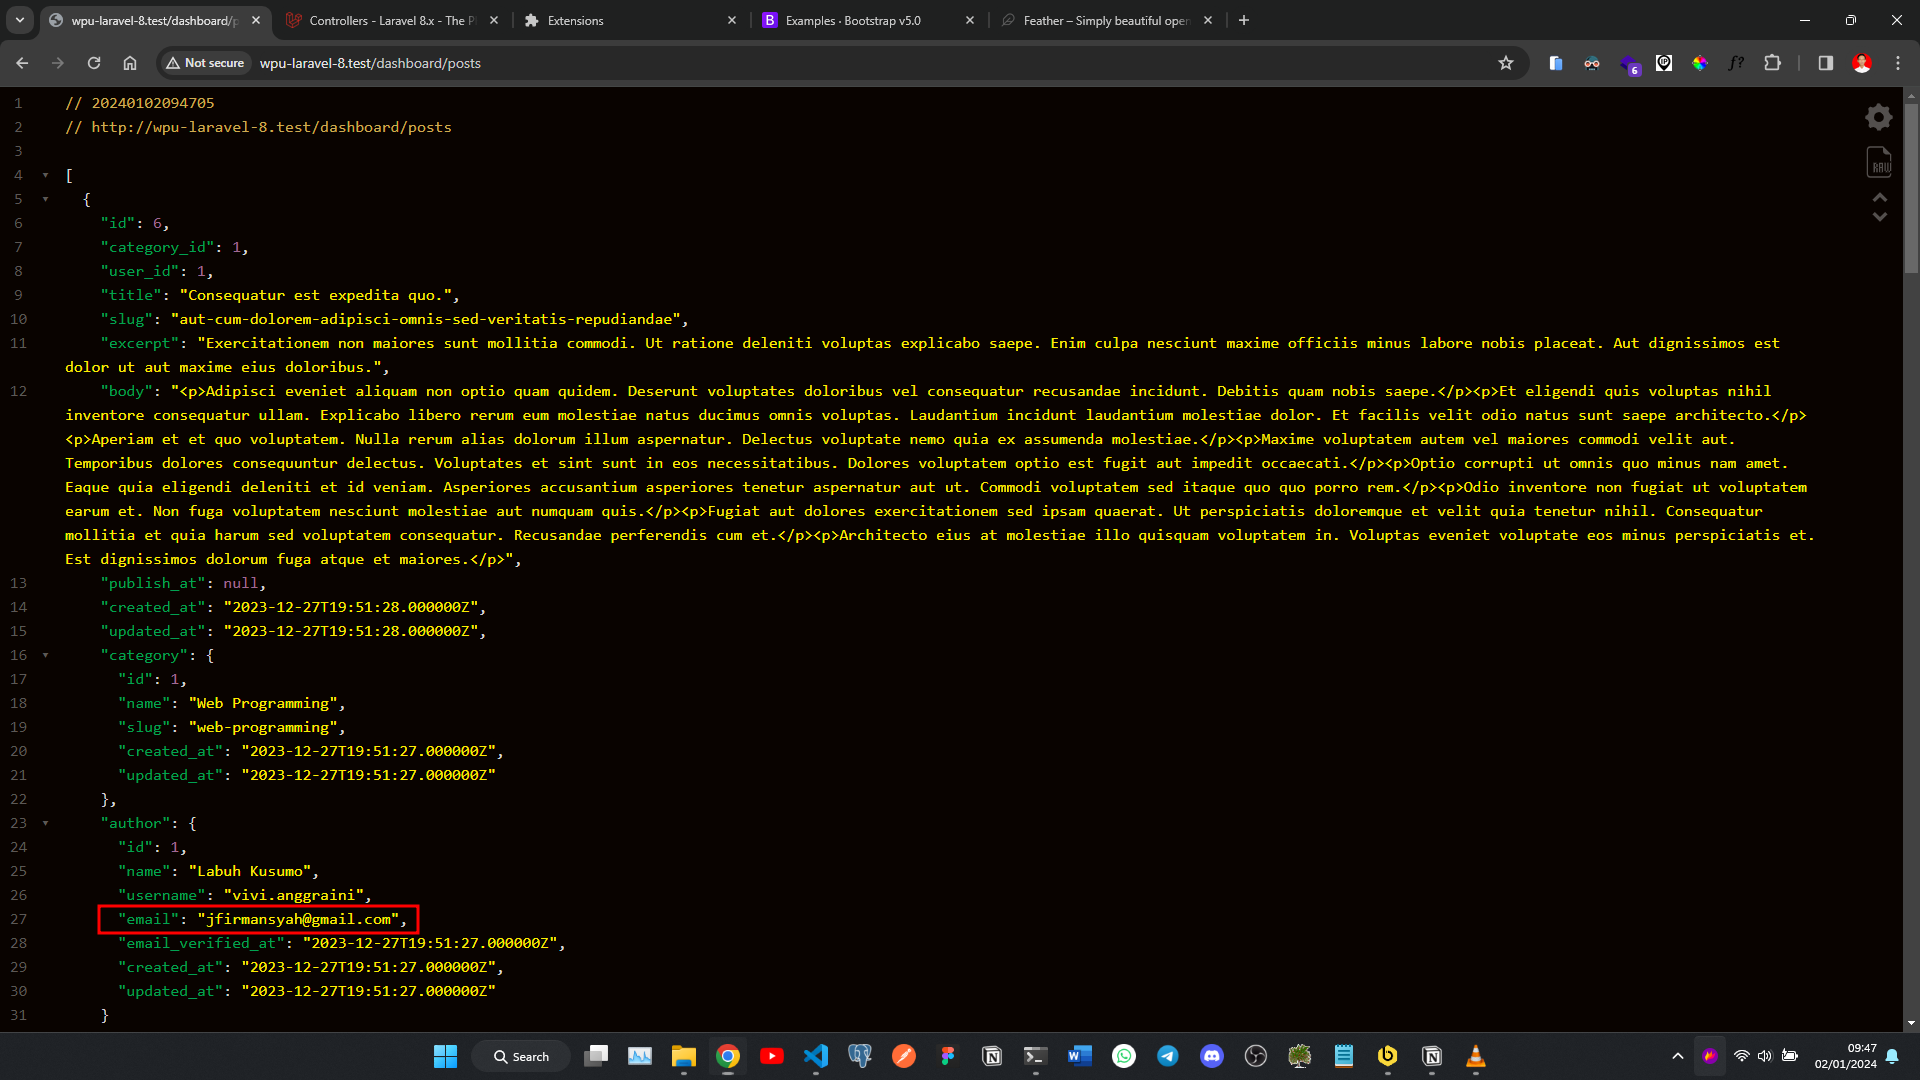Click the expand-all down chevron
Screen dimensions: 1920x1080
point(1879,216)
